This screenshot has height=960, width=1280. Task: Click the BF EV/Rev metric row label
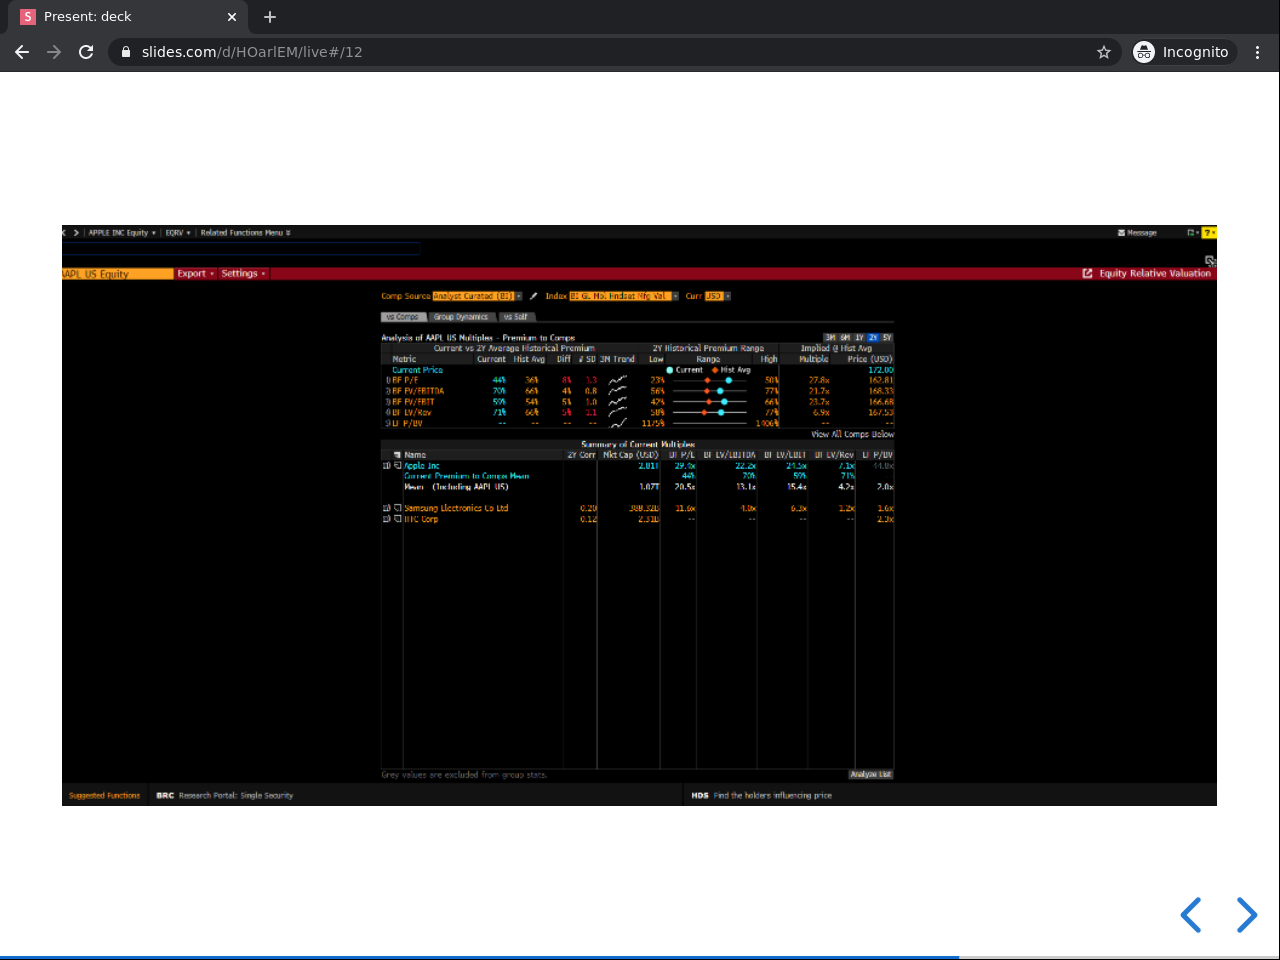(411, 412)
